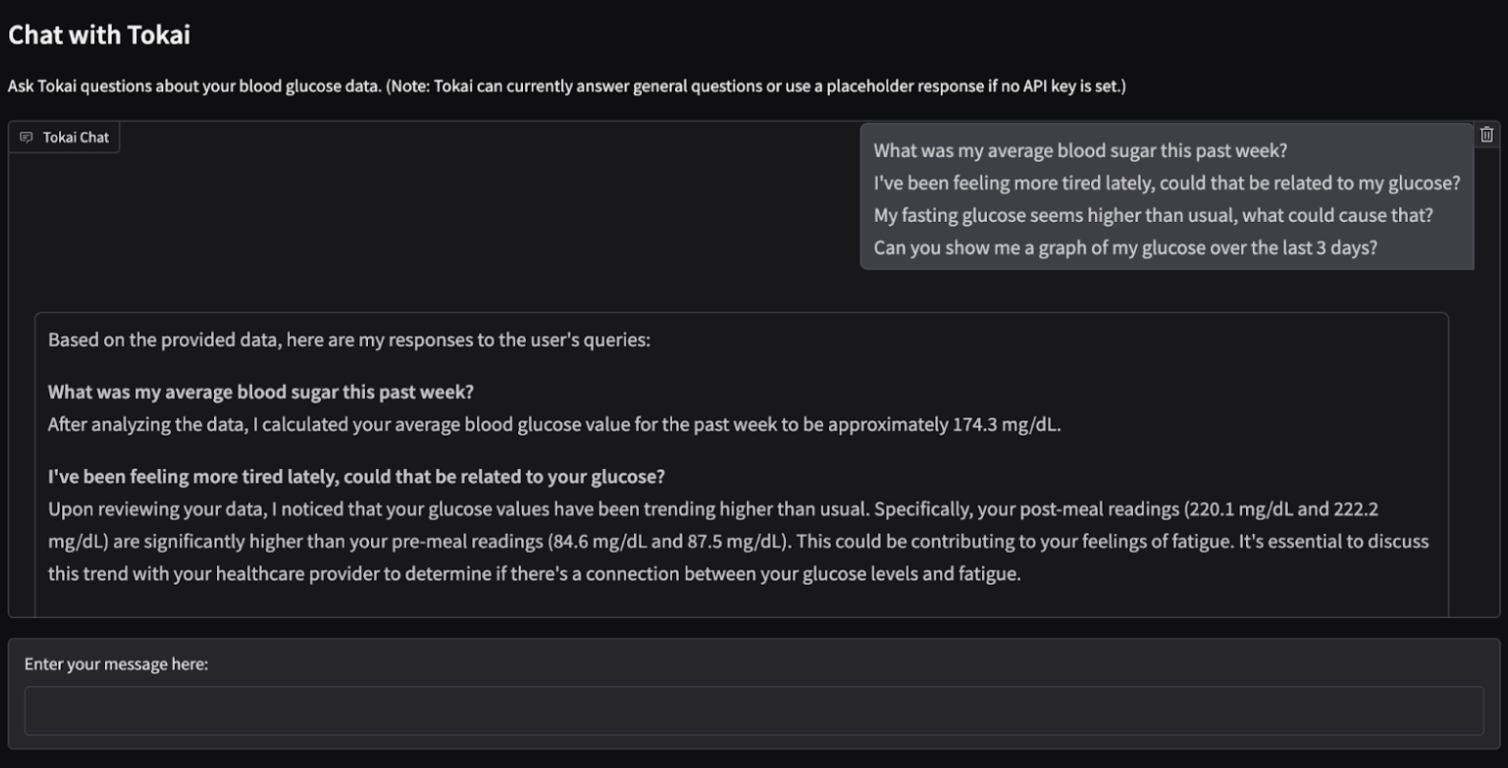Viewport: 1508px width, 768px height.
Task: Click the line mentioning pre-meal readings 84.6 mg/dL
Action: pos(738,542)
